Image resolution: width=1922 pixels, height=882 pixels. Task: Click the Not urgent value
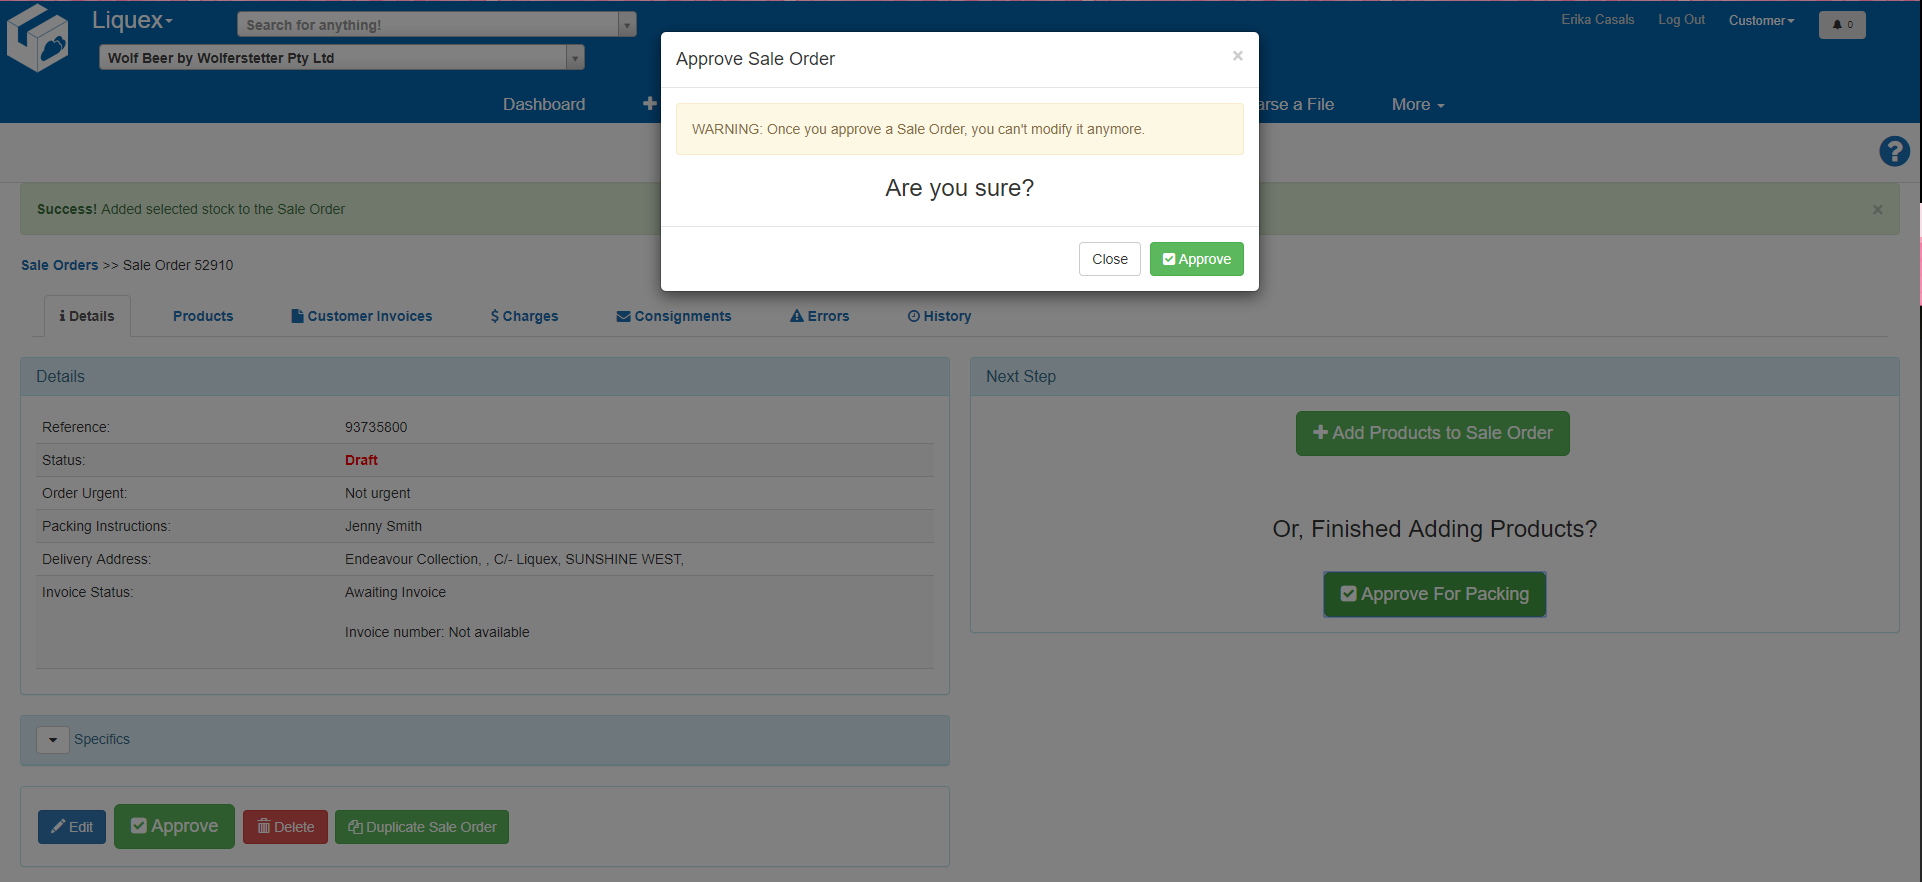(378, 493)
